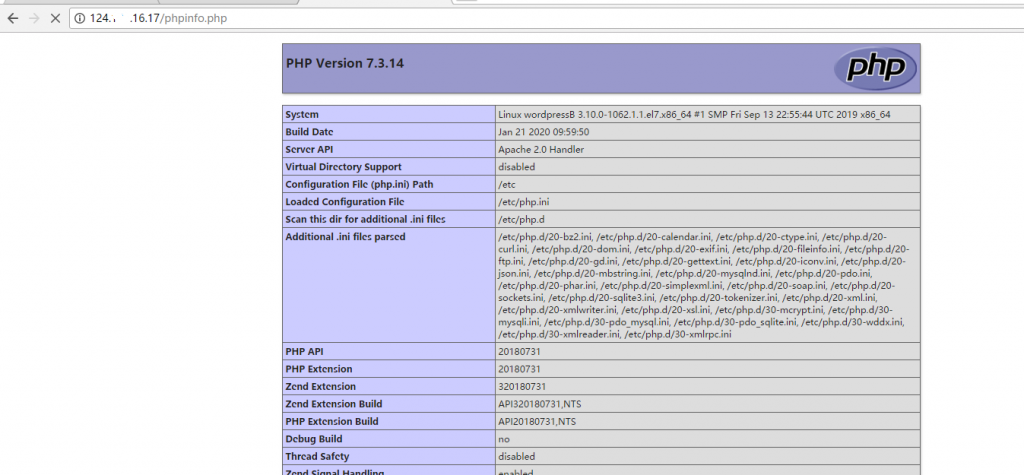
Task: Select the Linux wordpressB kernel string
Action: [694, 114]
